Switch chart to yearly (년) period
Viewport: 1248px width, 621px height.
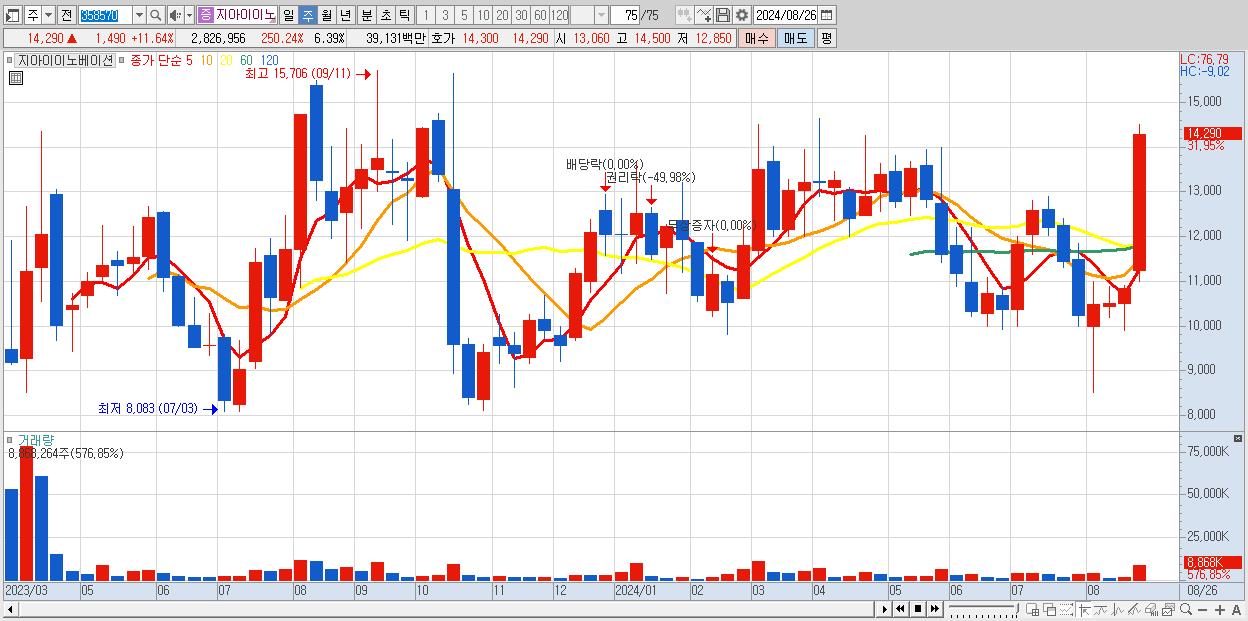pos(345,15)
